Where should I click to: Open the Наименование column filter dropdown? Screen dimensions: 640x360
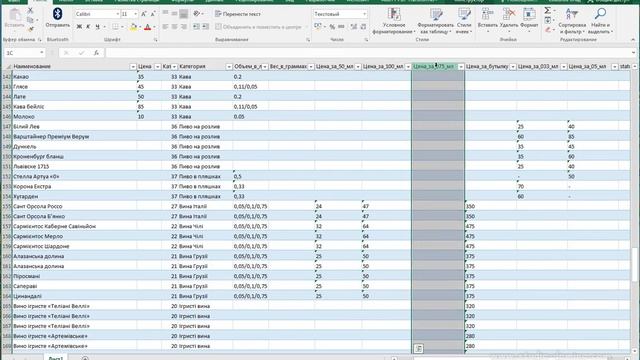(133, 67)
